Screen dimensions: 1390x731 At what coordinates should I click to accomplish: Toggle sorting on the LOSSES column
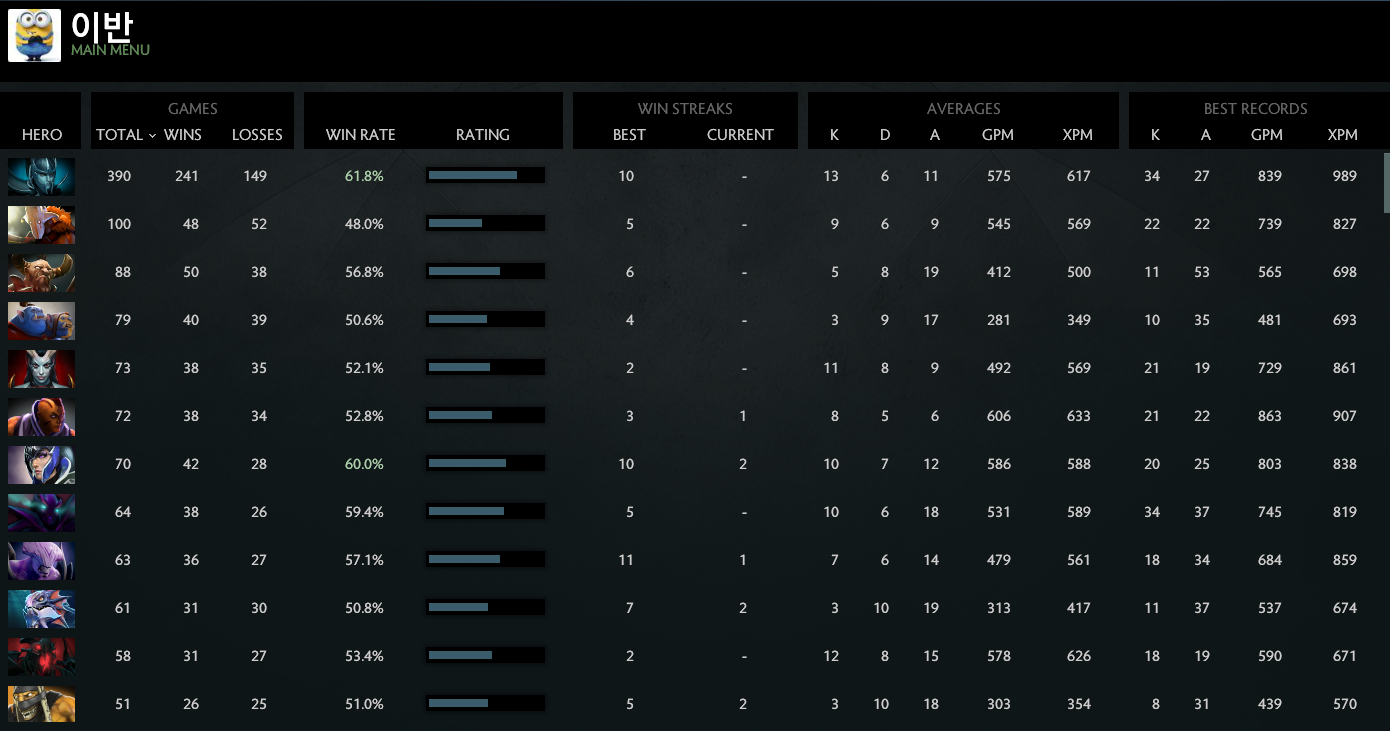point(257,134)
